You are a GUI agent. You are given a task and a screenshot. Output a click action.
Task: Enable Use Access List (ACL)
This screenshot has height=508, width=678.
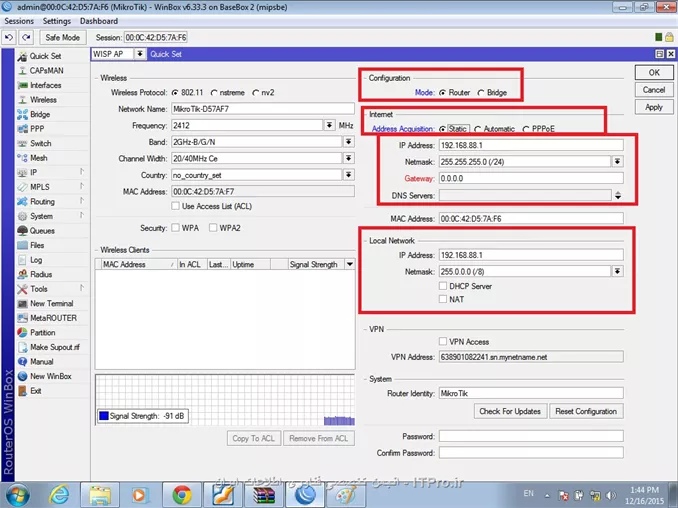coord(175,206)
